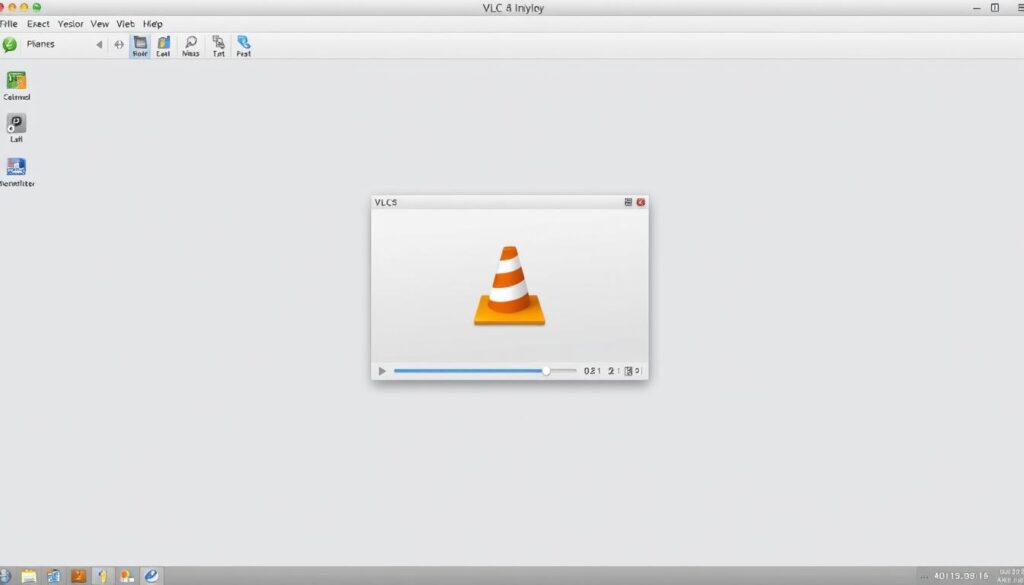
Task: Click the taskbar clock readout
Action: 961,576
